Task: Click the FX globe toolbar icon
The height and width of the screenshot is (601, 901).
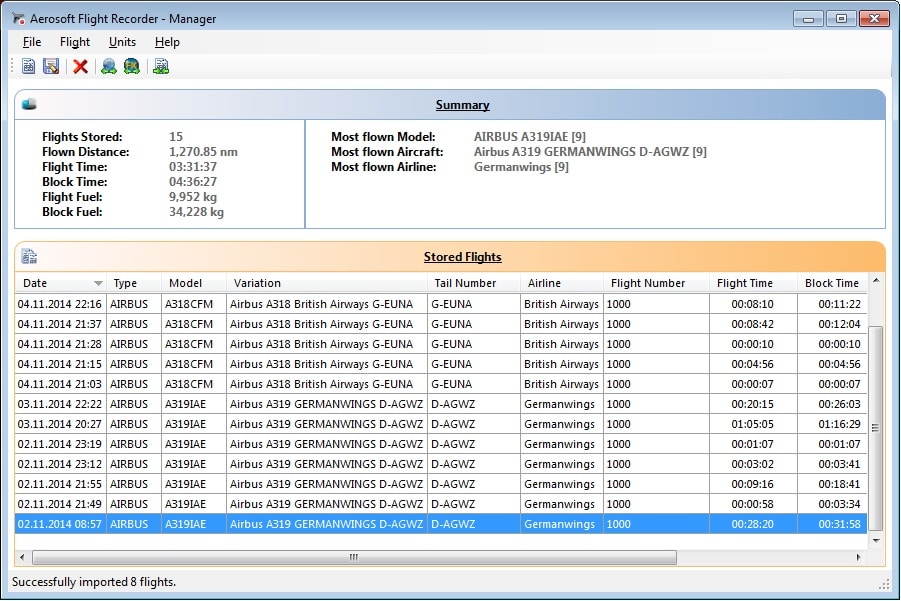Action: (131, 66)
